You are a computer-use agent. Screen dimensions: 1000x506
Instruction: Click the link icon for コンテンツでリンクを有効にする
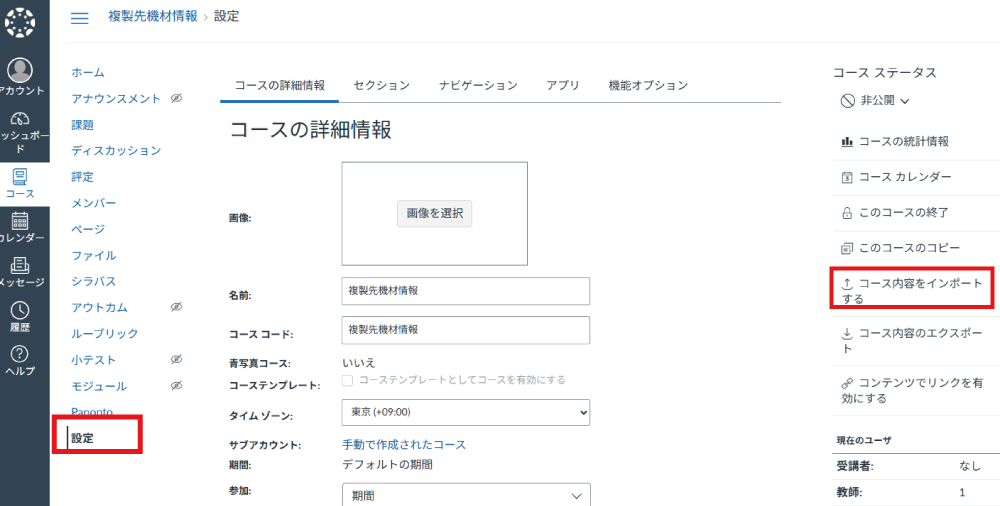tap(847, 383)
